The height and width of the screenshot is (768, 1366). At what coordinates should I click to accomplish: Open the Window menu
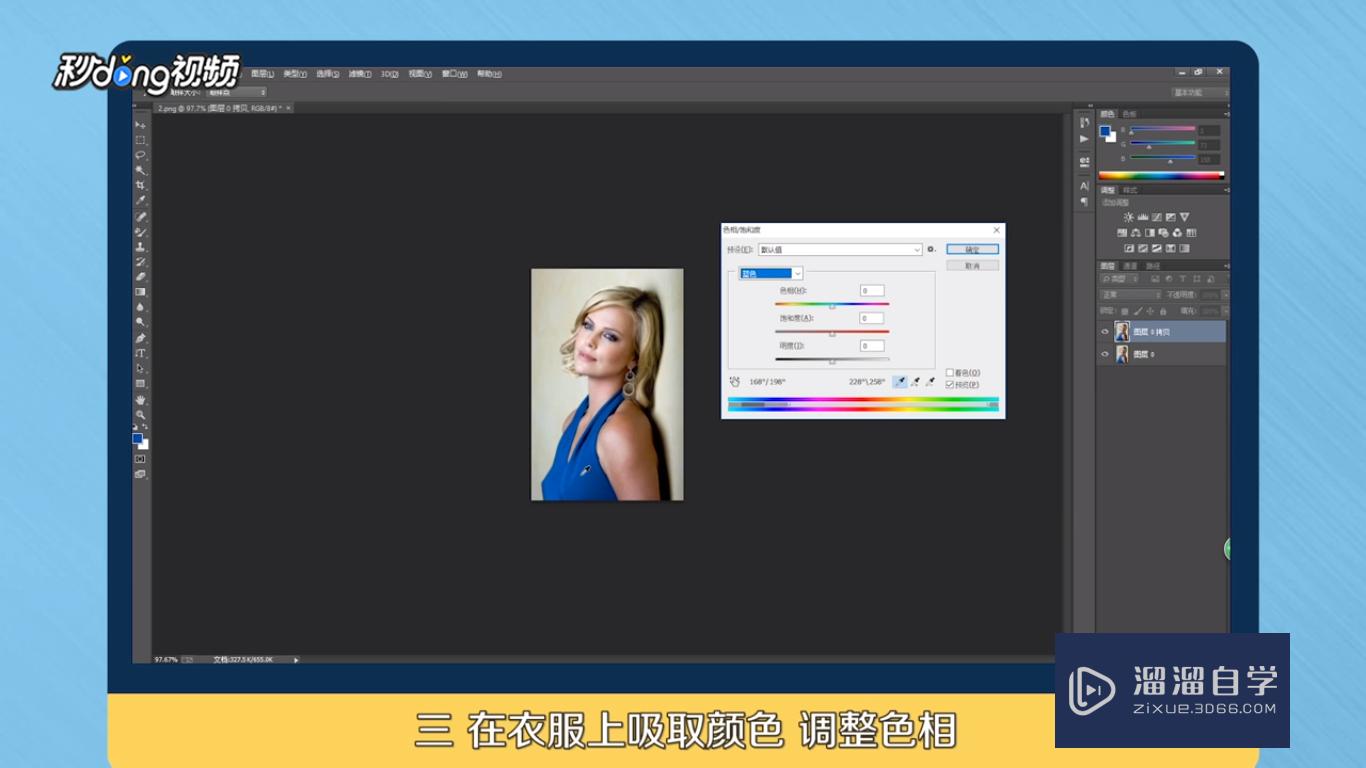tap(455, 74)
